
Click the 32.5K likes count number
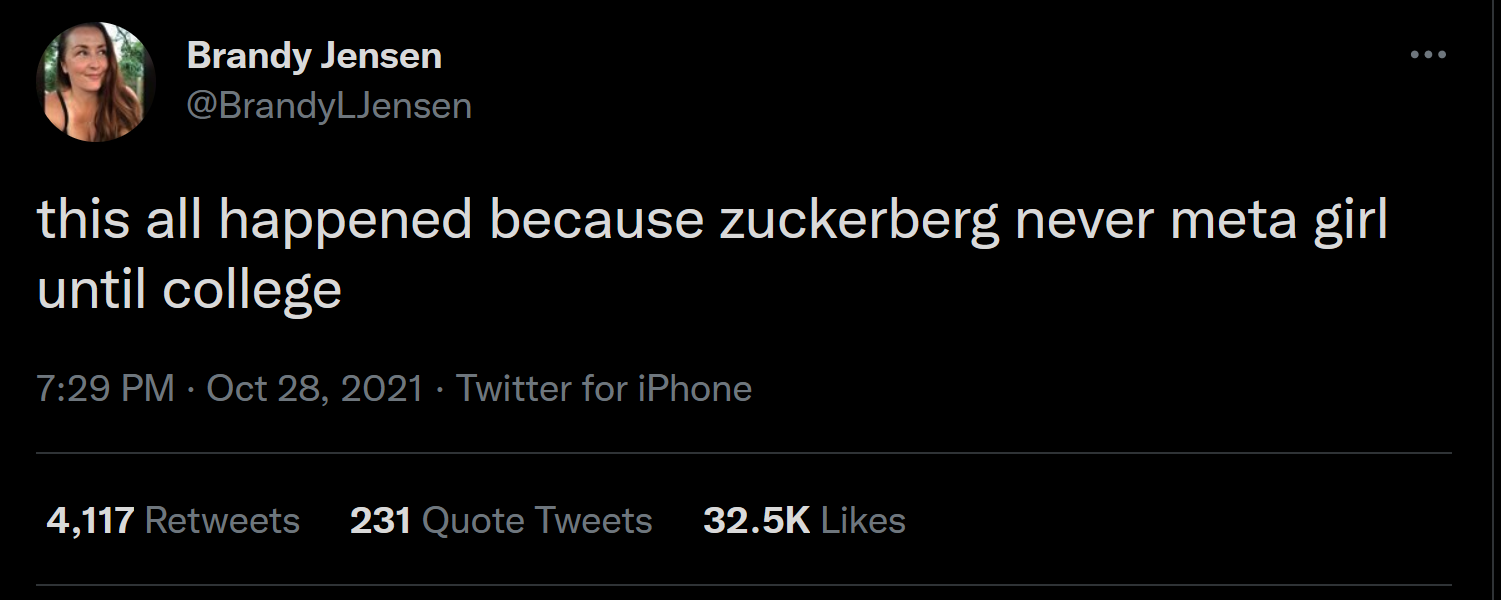756,520
